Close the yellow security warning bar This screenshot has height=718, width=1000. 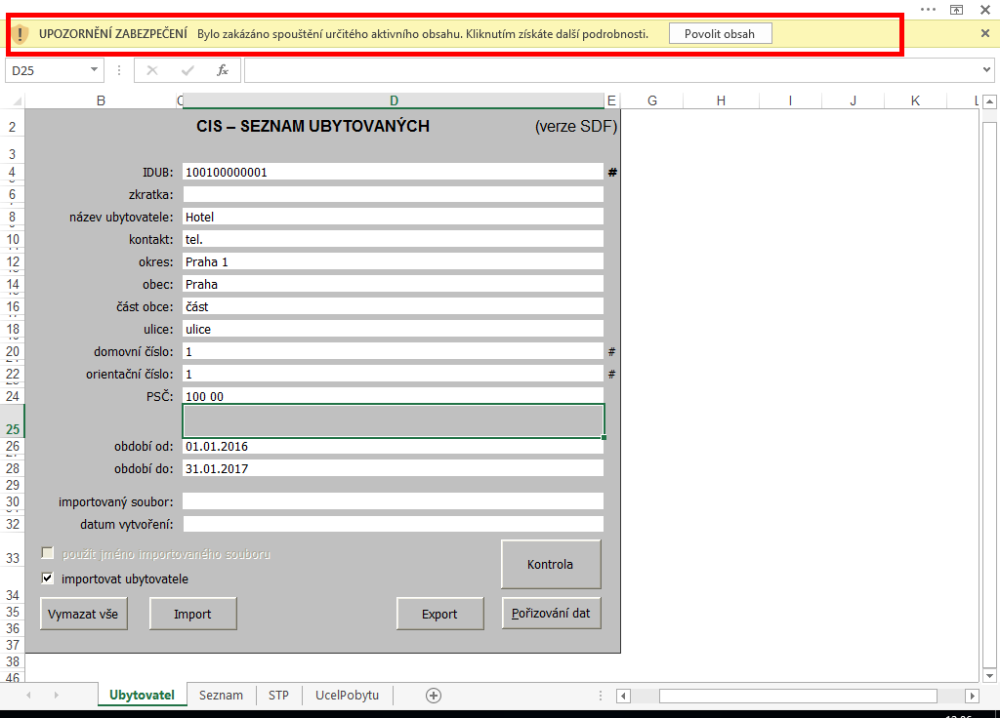click(x=985, y=33)
